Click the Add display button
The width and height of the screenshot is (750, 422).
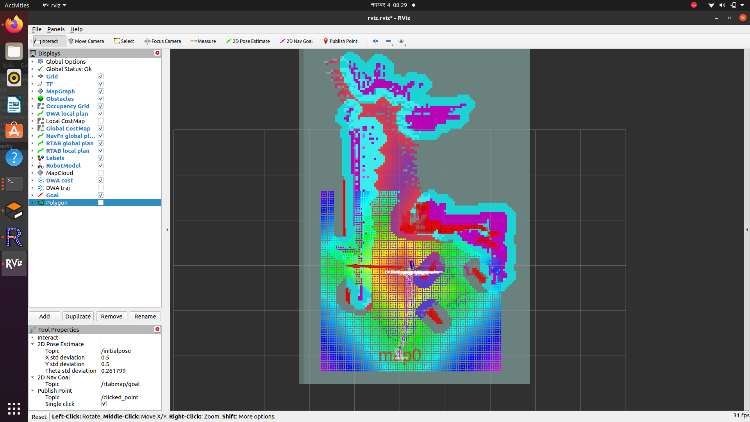pos(44,316)
